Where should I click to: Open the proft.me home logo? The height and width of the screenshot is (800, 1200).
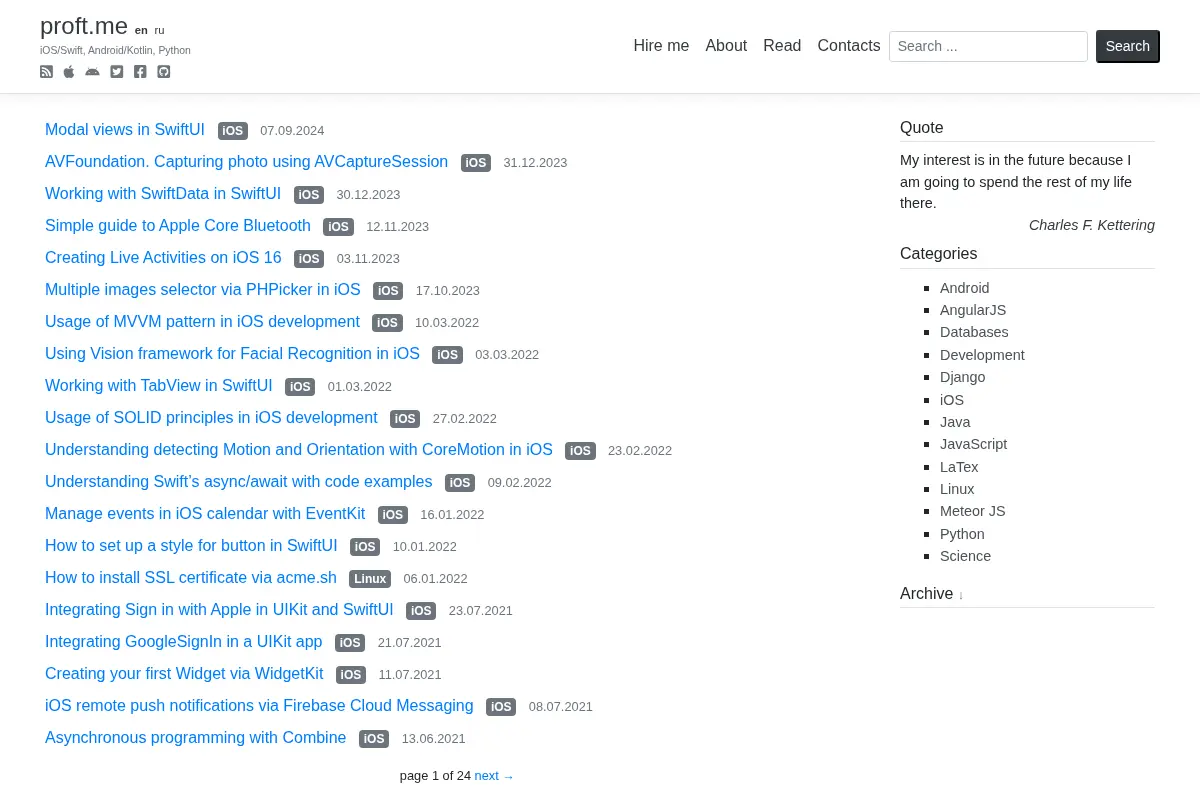pyautogui.click(x=84, y=26)
